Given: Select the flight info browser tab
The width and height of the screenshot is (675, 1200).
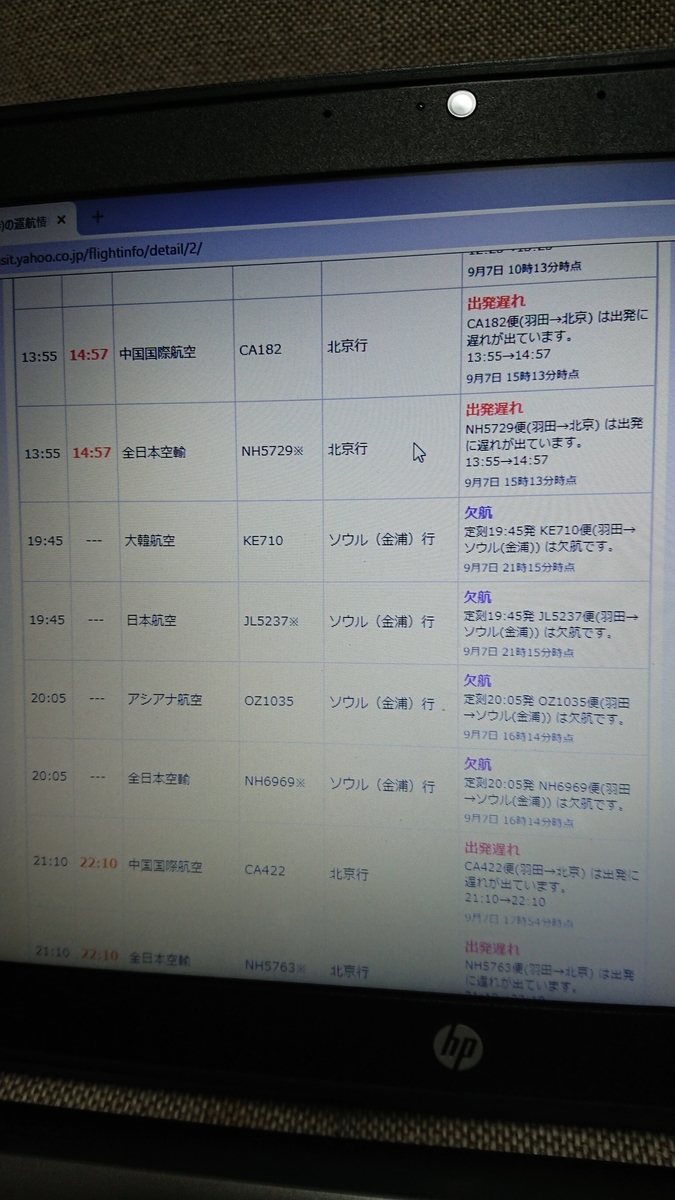Looking at the screenshot, I should (x=35, y=221).
